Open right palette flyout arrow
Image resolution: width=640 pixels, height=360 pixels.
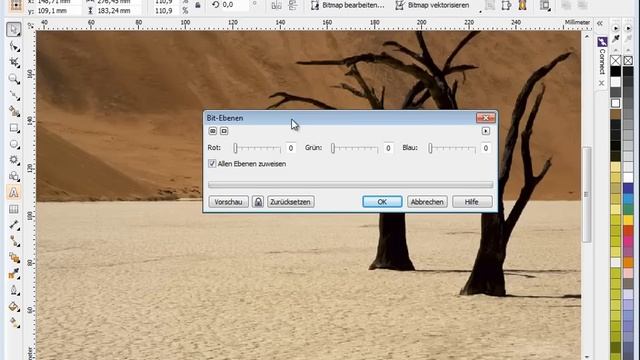pos(628,29)
